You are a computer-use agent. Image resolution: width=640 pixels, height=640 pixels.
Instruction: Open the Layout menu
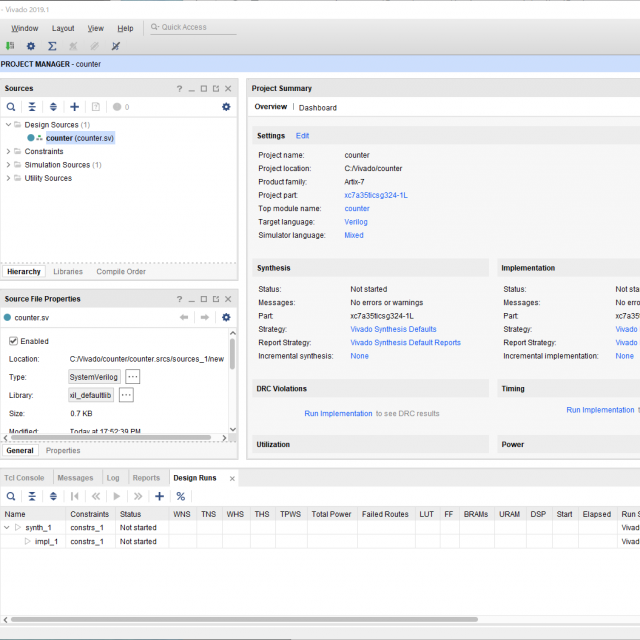point(63,29)
